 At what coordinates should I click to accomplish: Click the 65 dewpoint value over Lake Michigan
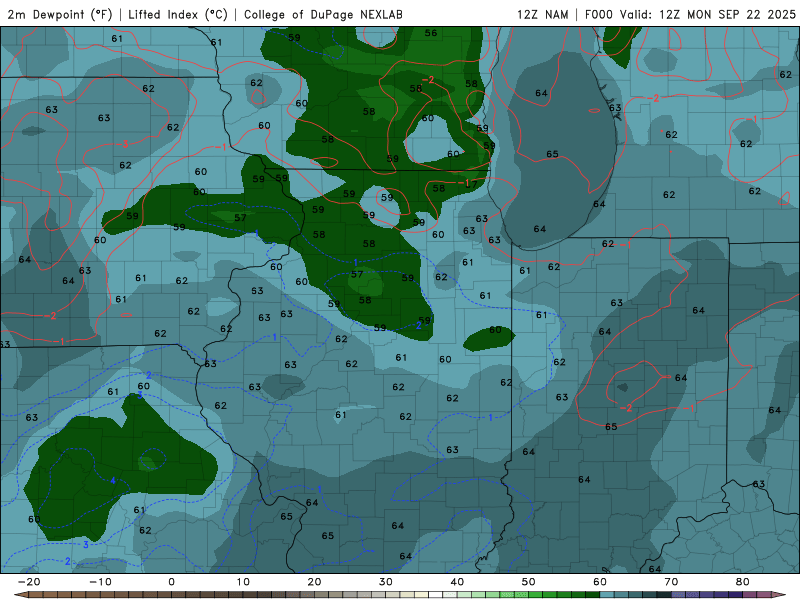(552, 154)
